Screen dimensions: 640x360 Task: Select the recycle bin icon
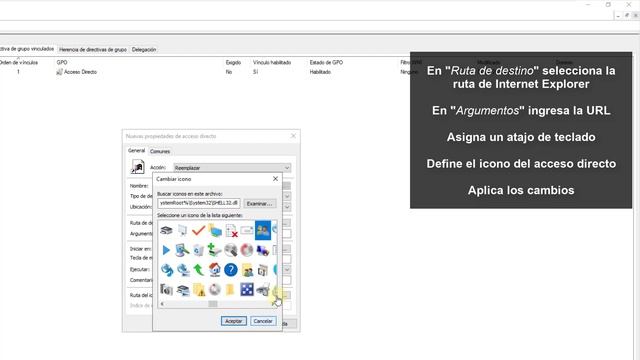click(x=198, y=250)
